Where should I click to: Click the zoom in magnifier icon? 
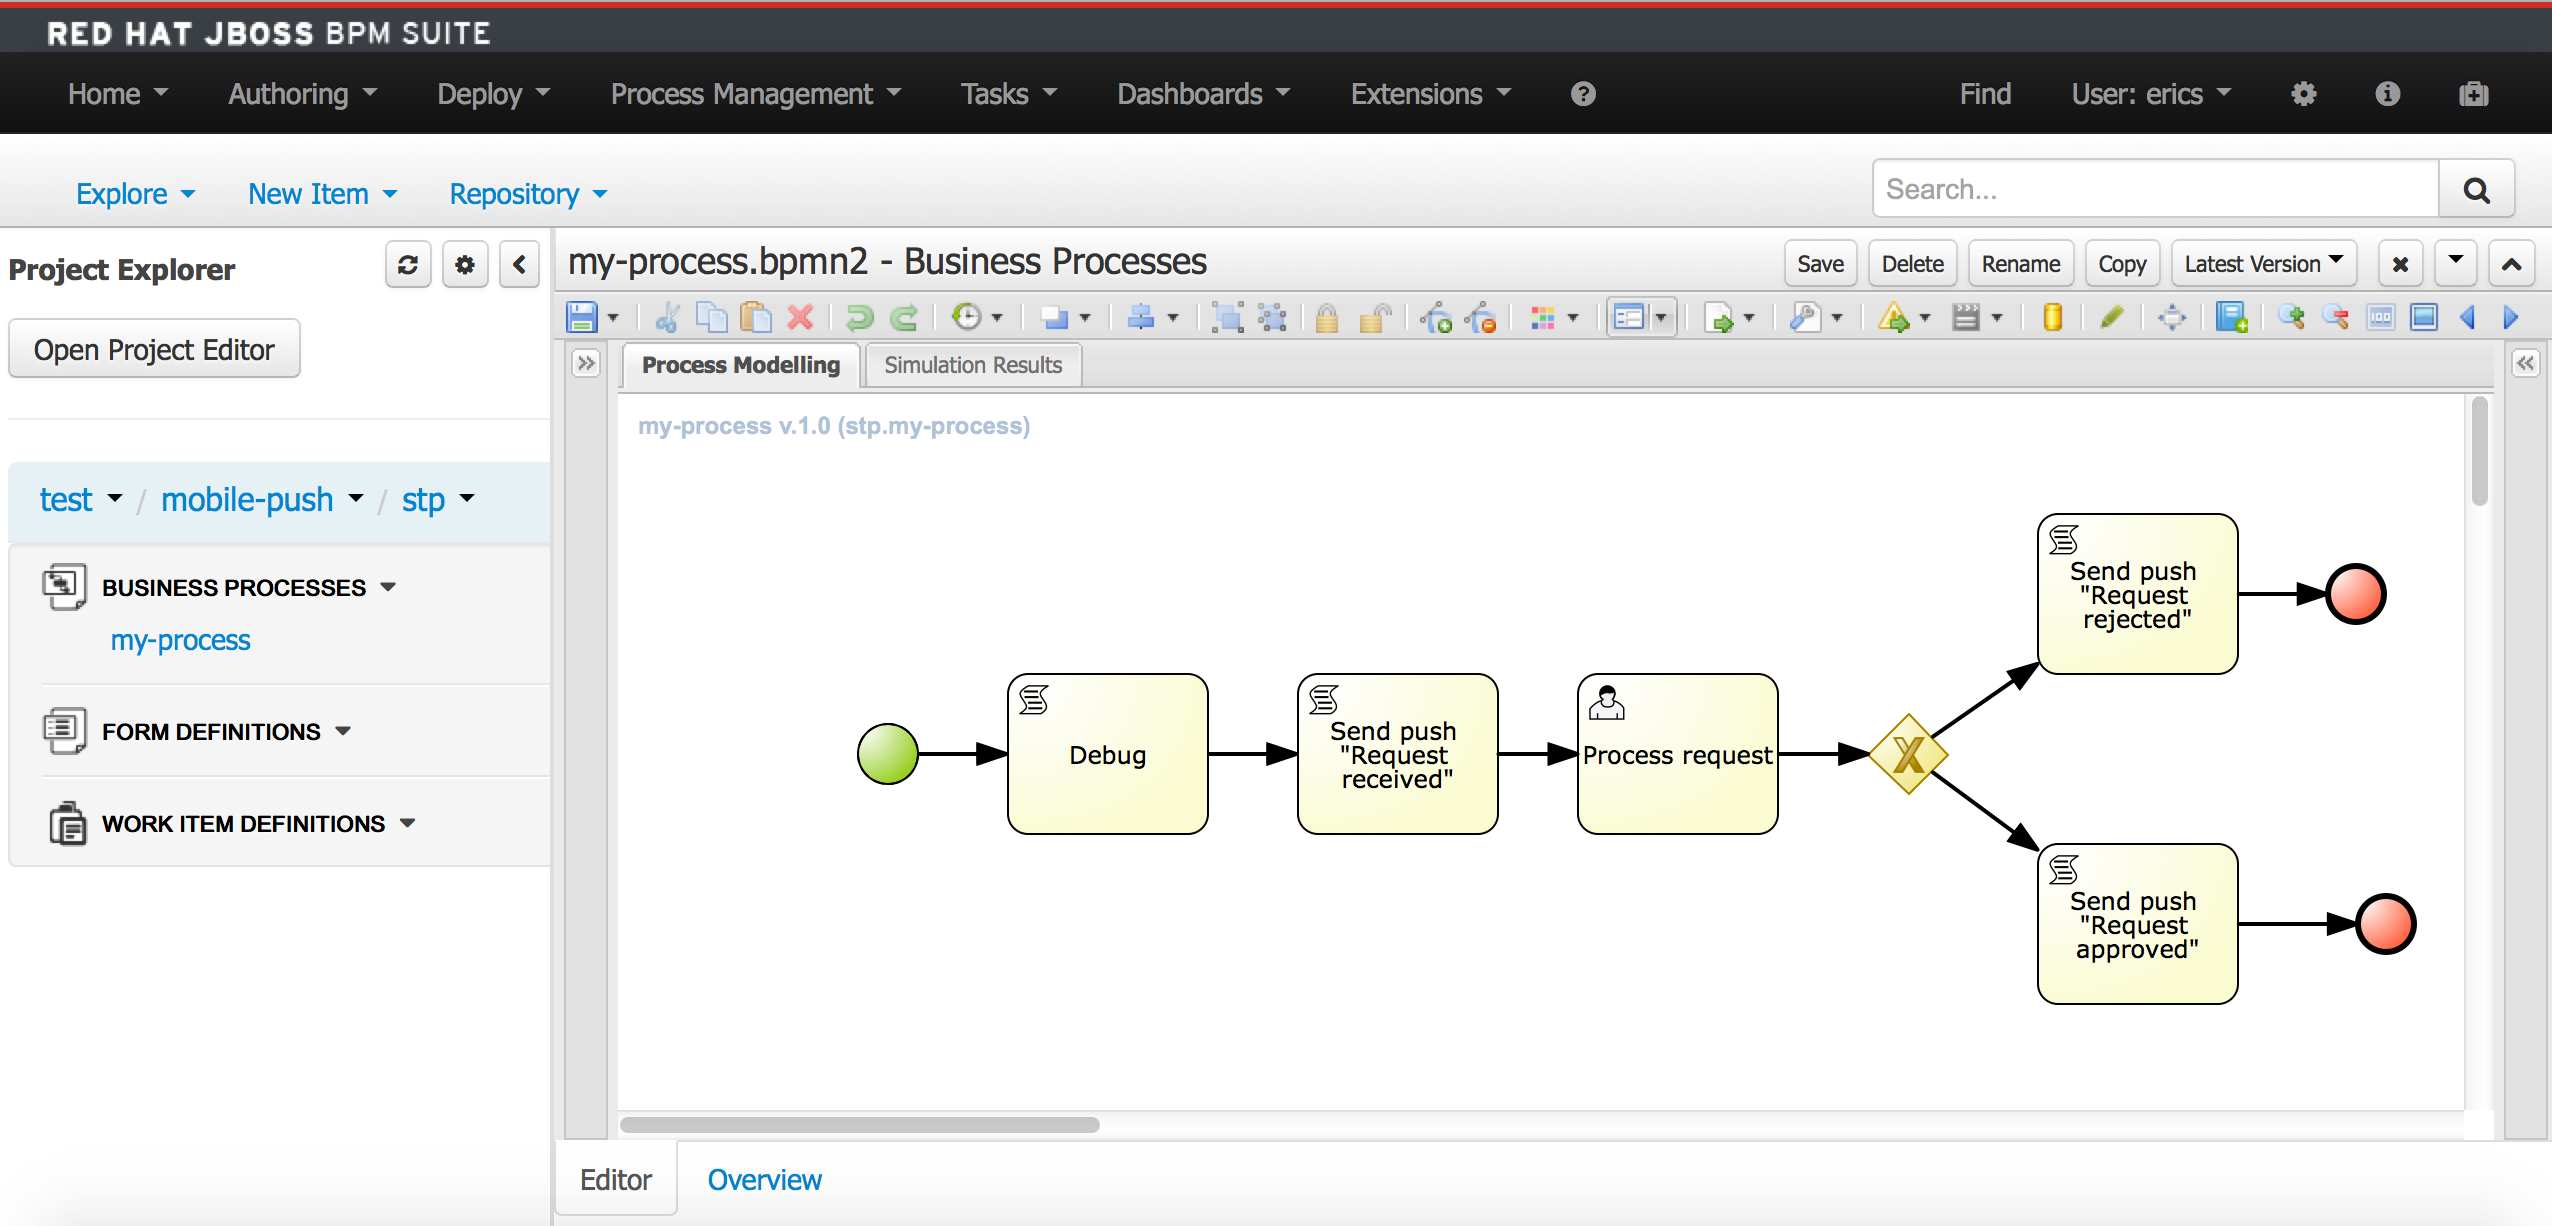point(2291,318)
